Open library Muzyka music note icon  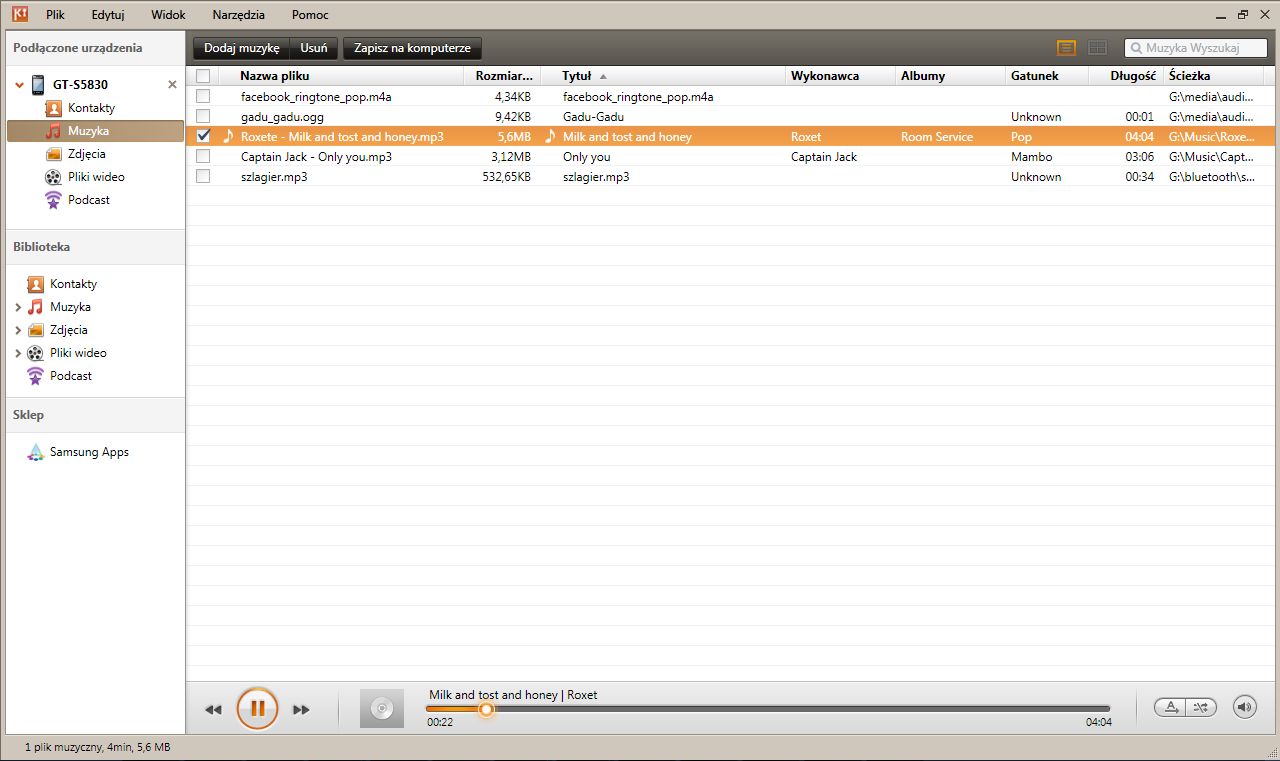click(35, 307)
